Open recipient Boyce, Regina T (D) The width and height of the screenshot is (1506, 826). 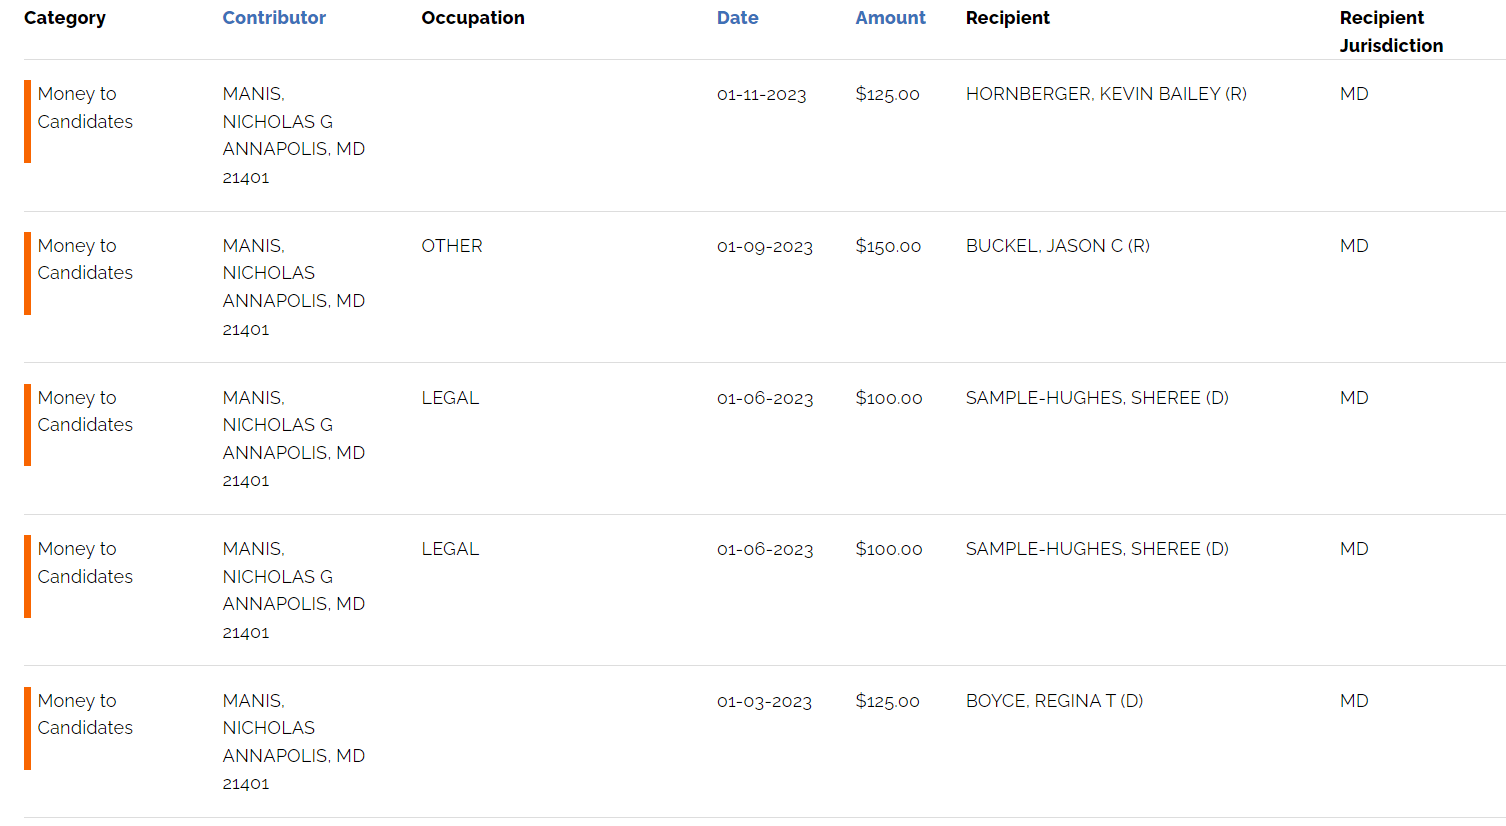point(1054,701)
